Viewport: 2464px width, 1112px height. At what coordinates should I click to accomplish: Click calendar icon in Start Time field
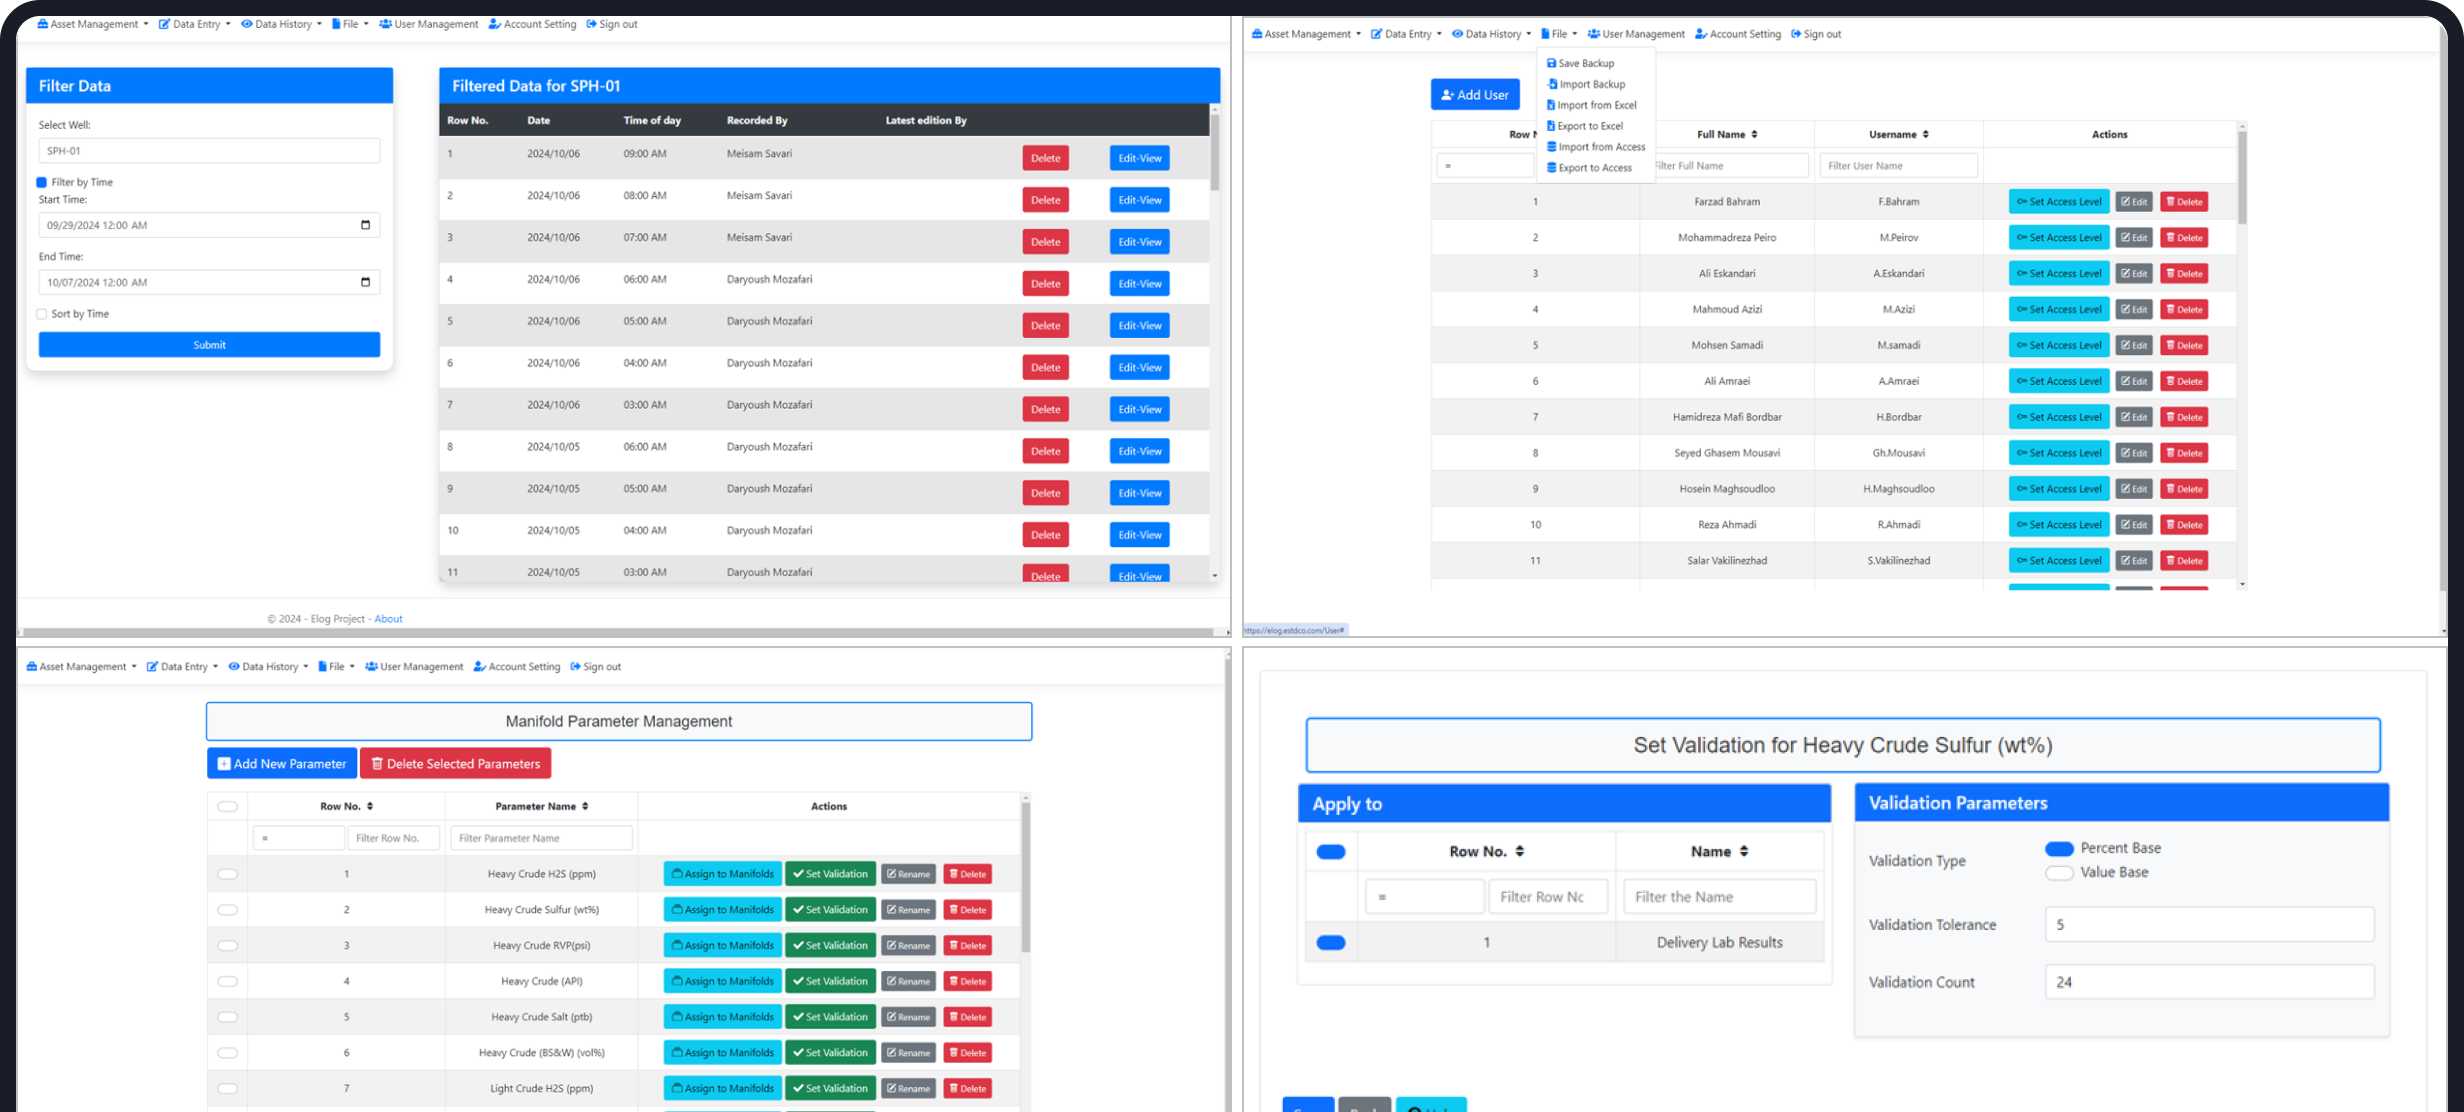(365, 225)
